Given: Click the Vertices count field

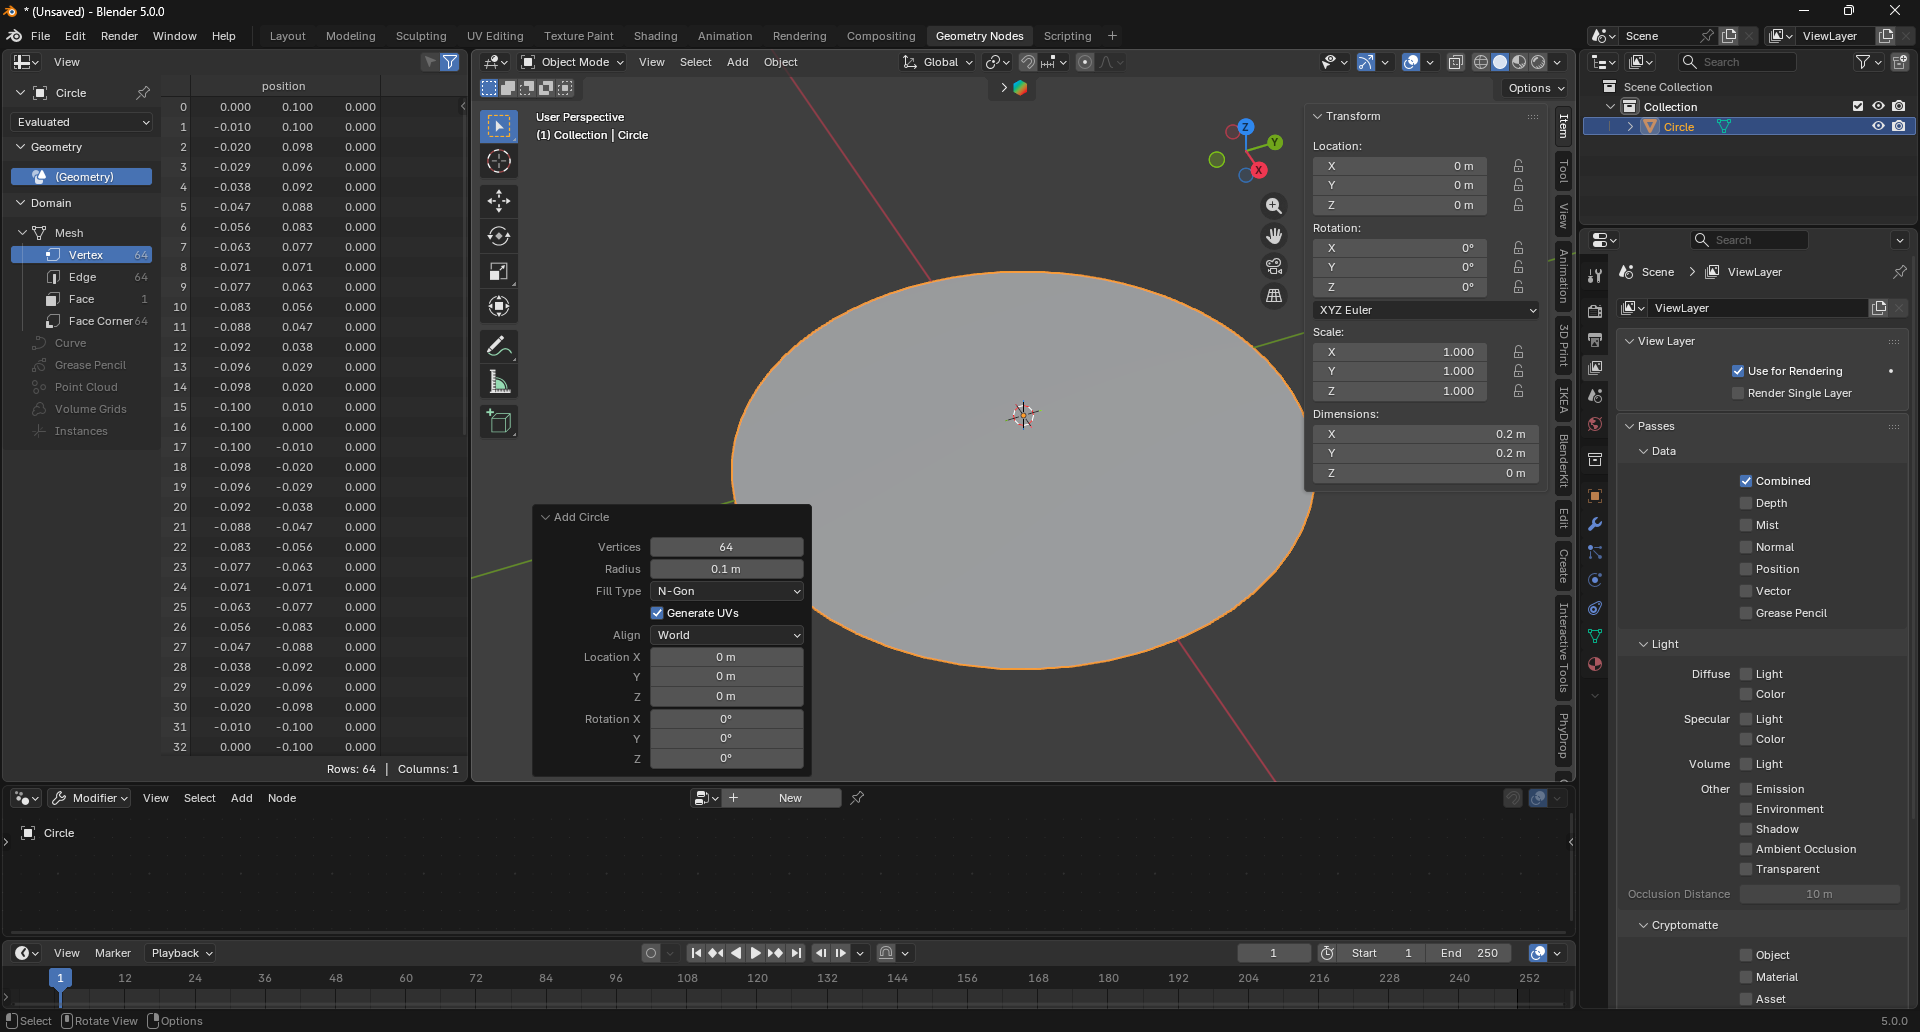Looking at the screenshot, I should [x=727, y=547].
